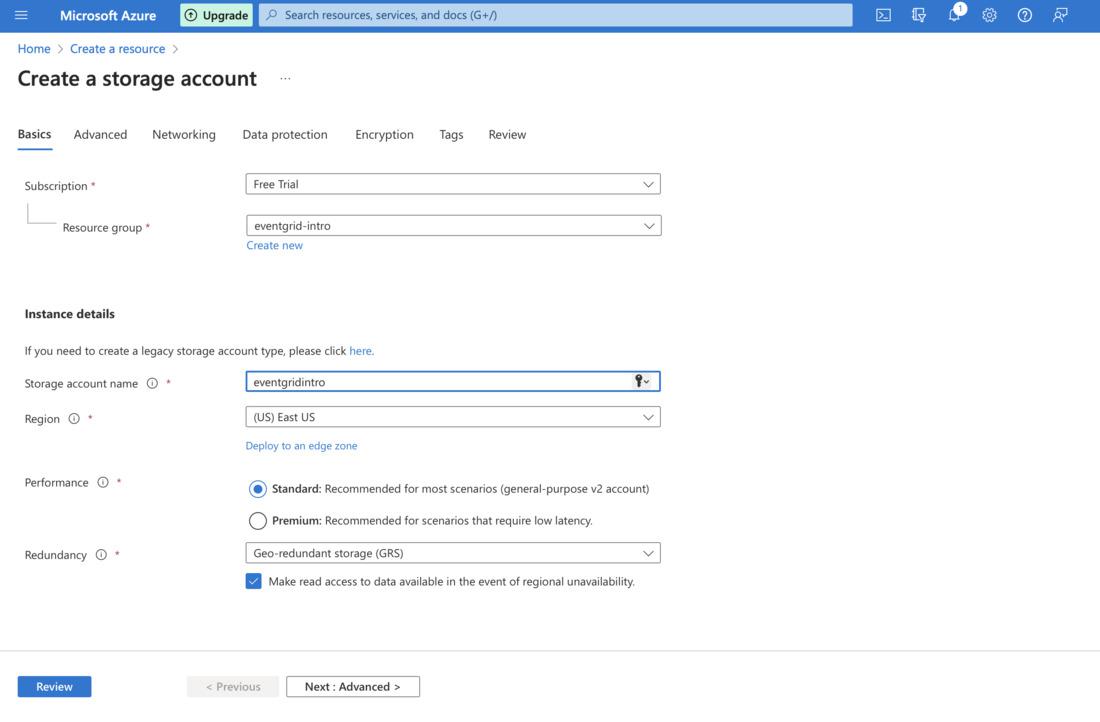Open the Directories and subscriptions filter icon
Viewport: 1100px width, 722px height.
click(x=919, y=15)
